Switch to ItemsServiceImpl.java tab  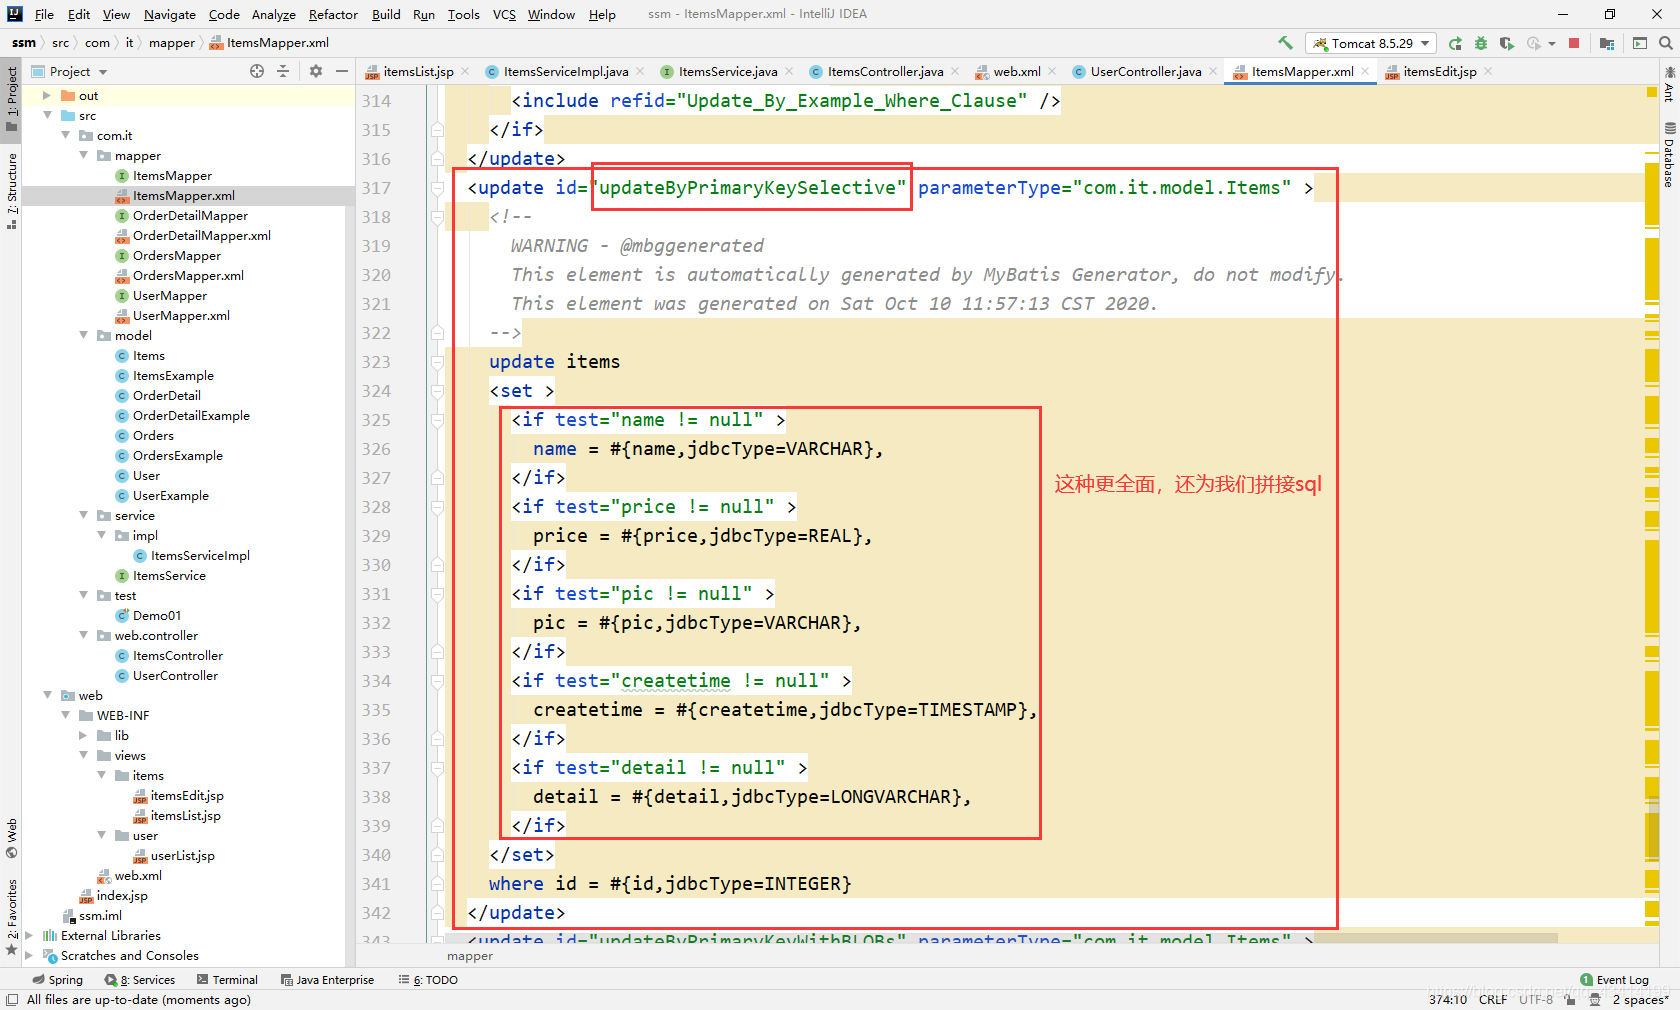coord(566,71)
